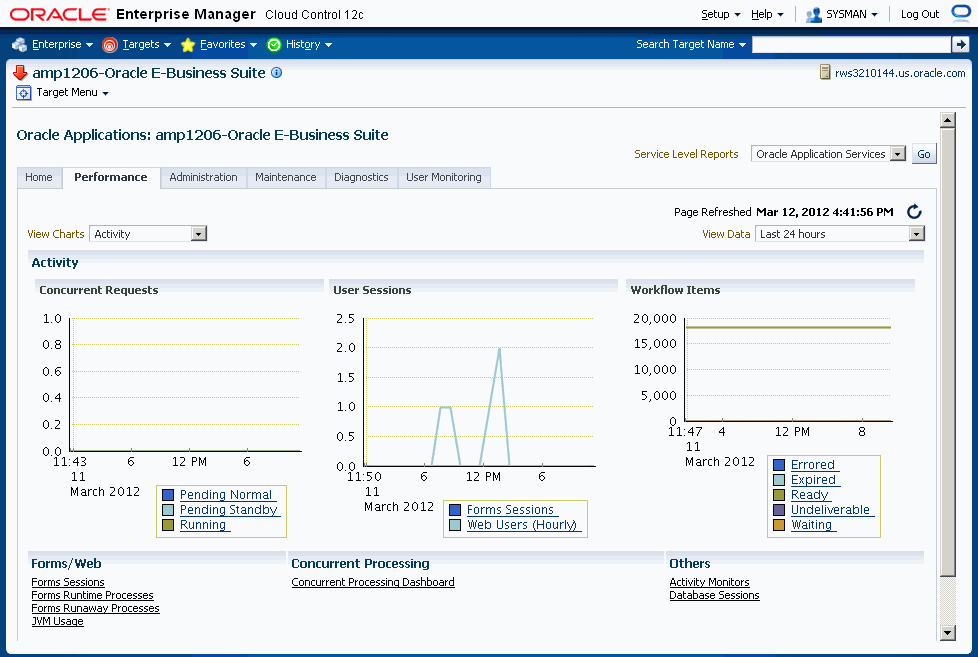Click the Waiting orange color swatch
Image resolution: width=978 pixels, height=657 pixels.
[x=779, y=525]
